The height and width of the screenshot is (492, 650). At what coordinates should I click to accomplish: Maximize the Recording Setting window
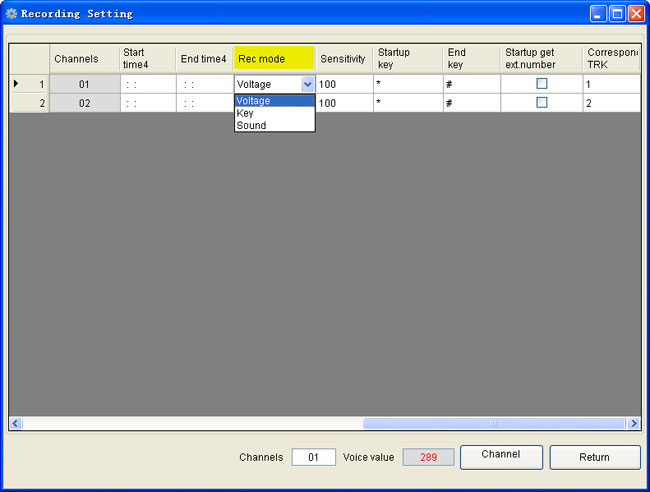tap(616, 14)
